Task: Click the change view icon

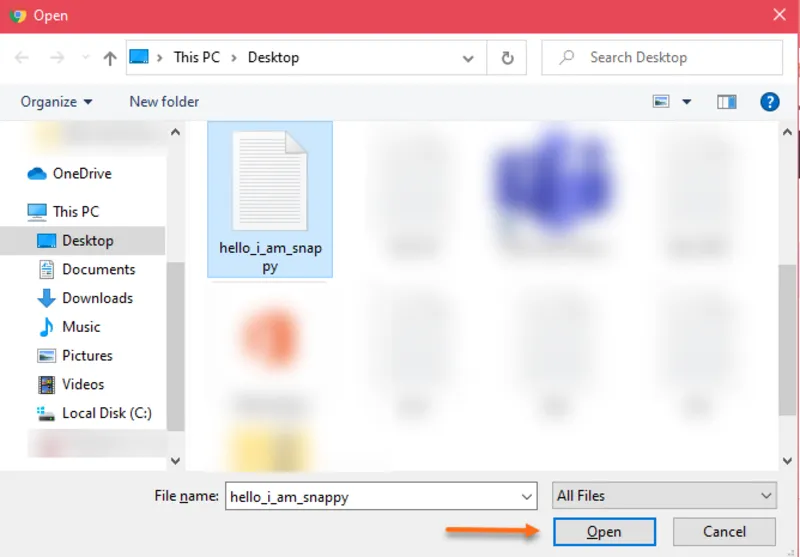Action: [x=661, y=102]
